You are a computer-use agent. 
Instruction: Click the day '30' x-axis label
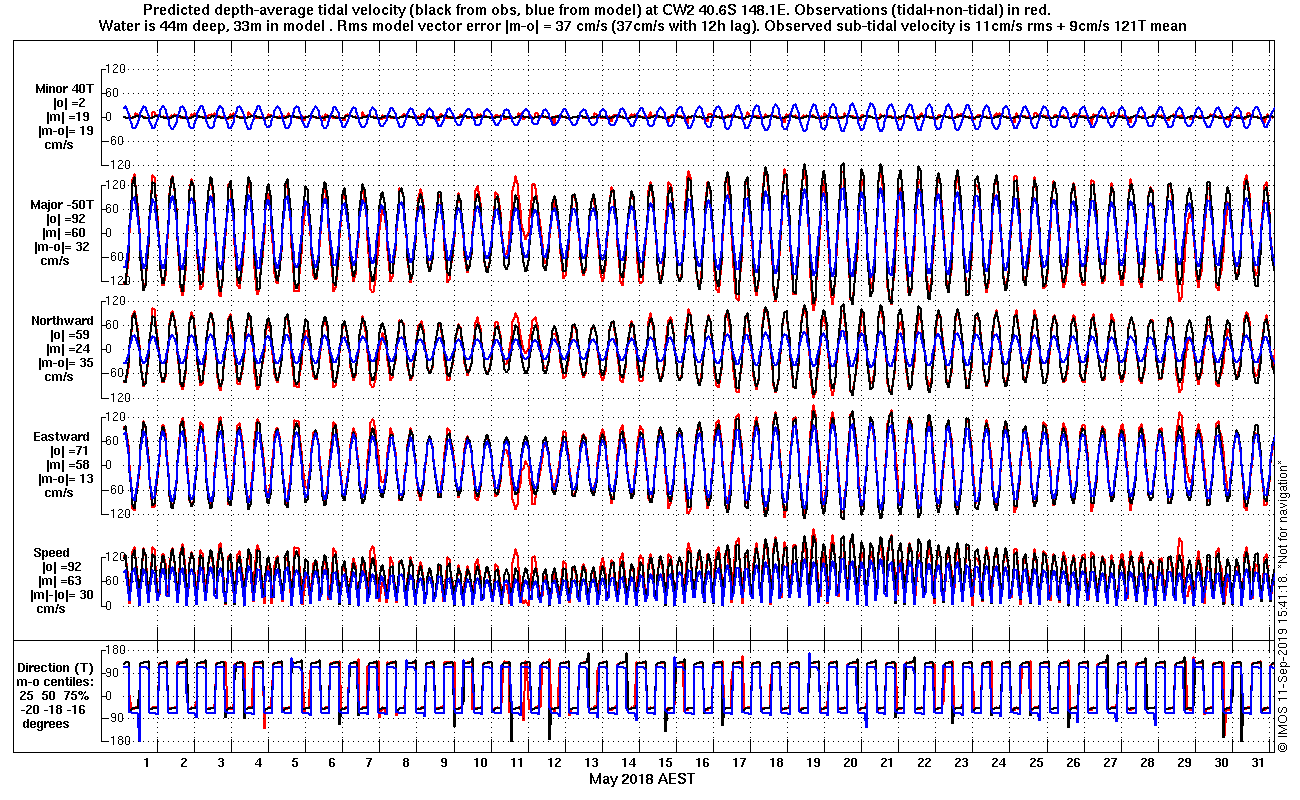click(x=1221, y=763)
